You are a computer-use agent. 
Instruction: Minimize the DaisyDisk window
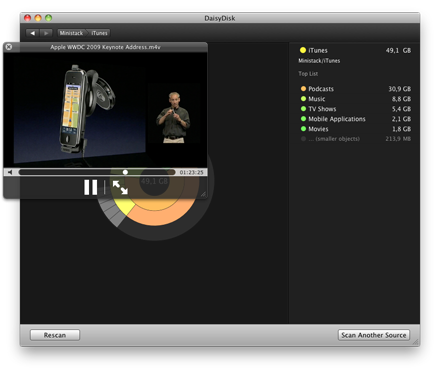38,18
